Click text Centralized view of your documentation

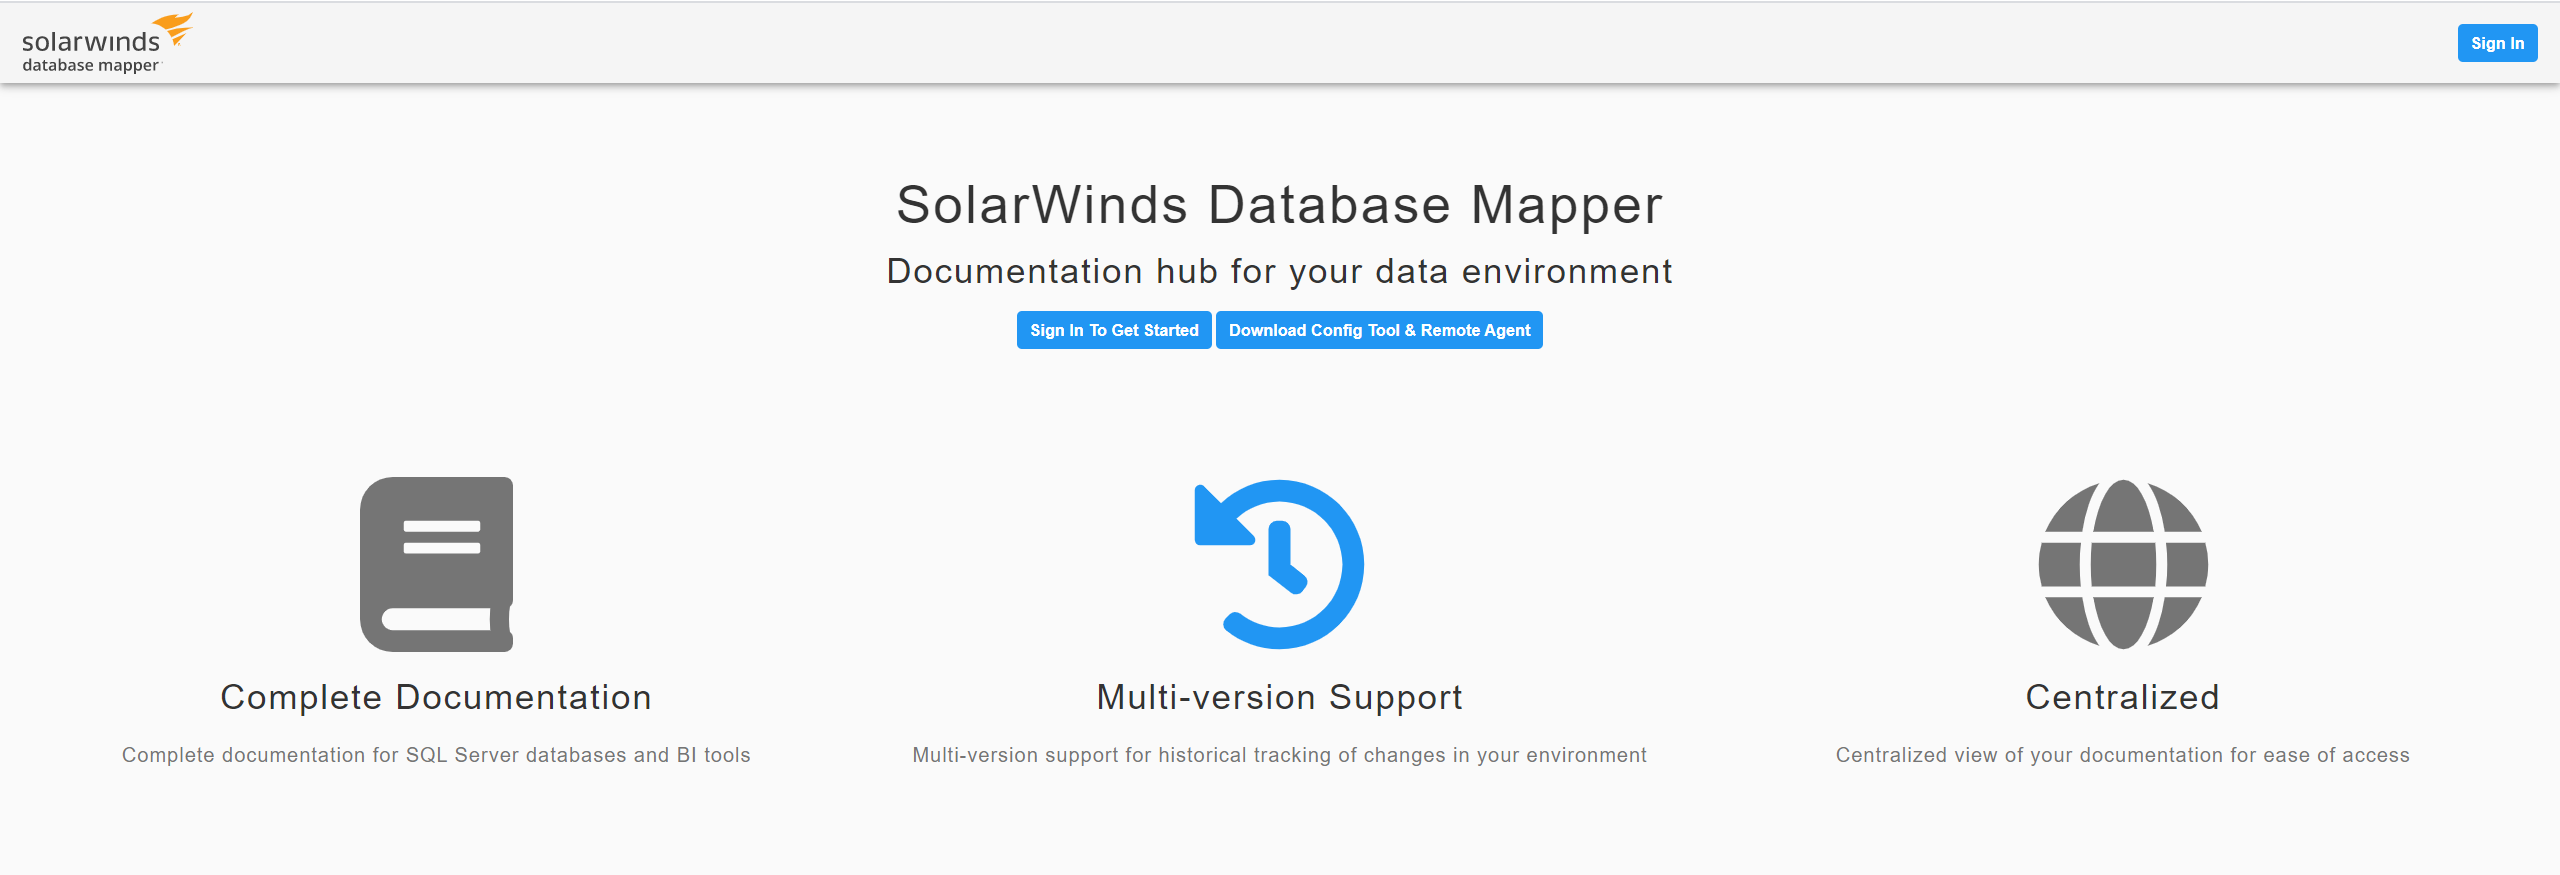[x=2123, y=755]
